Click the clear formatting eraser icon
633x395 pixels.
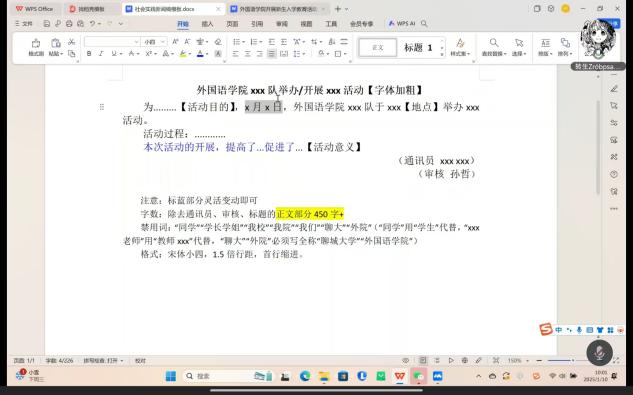click(218, 42)
